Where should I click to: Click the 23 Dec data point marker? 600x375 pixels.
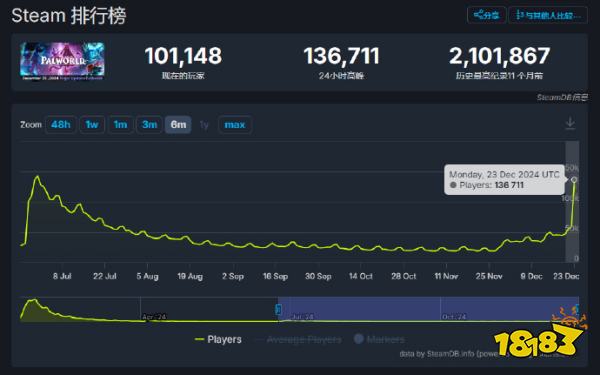pos(574,179)
